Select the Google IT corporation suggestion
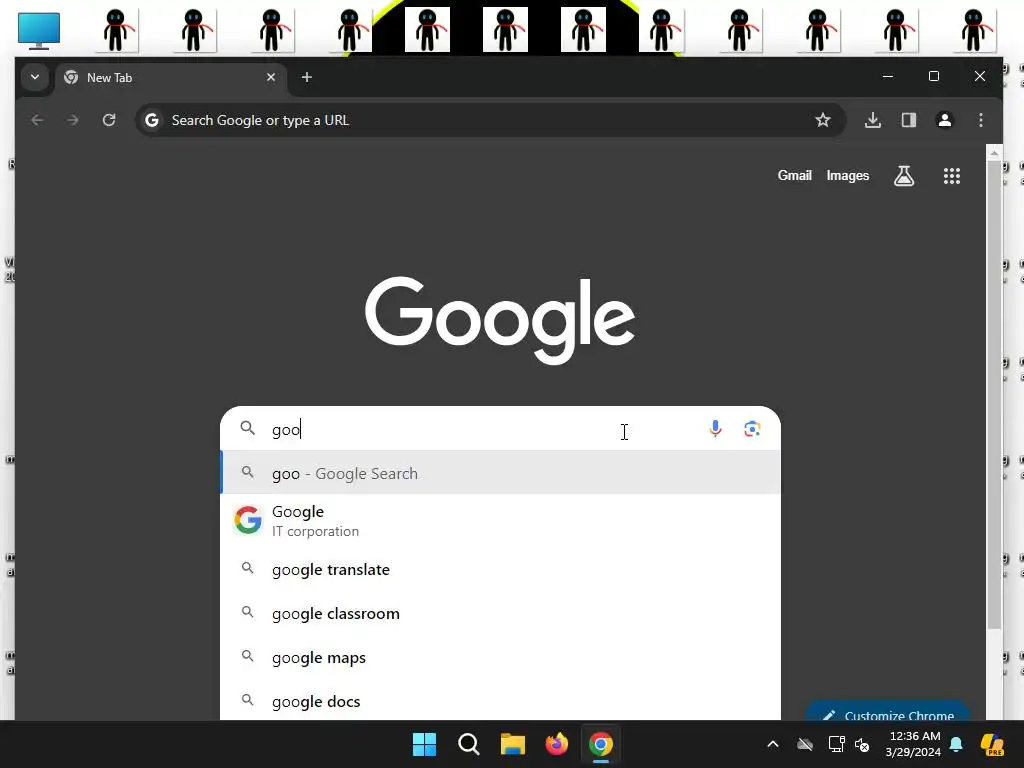The image size is (1024, 768). click(501, 520)
